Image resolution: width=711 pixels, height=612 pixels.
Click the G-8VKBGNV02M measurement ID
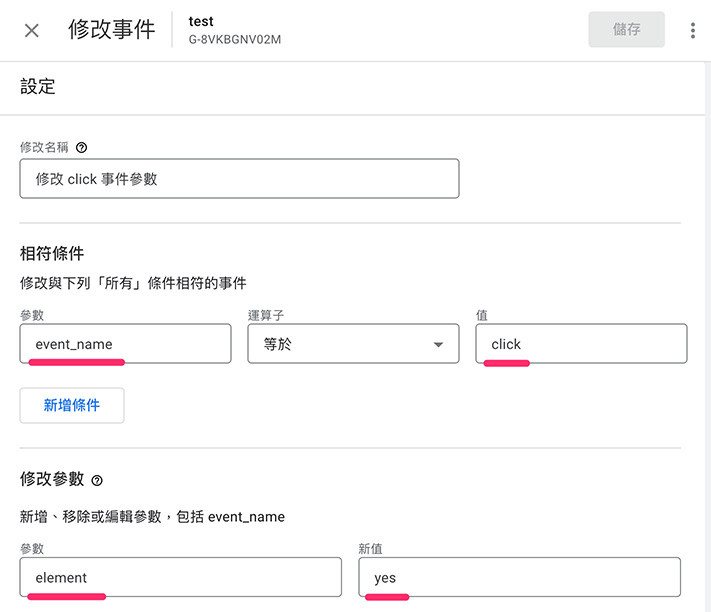pyautogui.click(x=235, y=40)
